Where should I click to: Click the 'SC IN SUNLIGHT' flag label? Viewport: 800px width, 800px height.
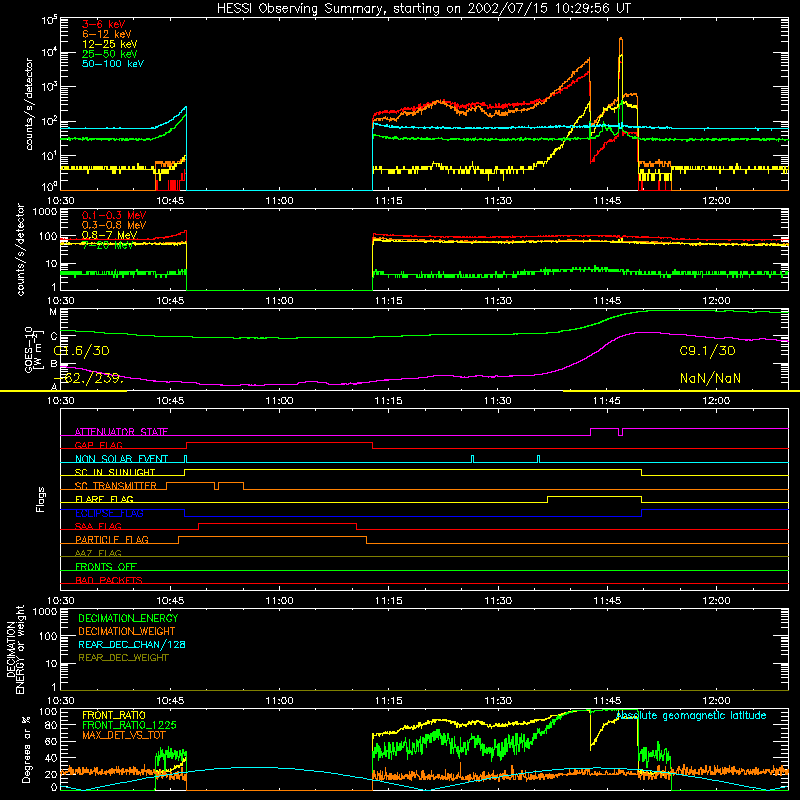tap(115, 472)
